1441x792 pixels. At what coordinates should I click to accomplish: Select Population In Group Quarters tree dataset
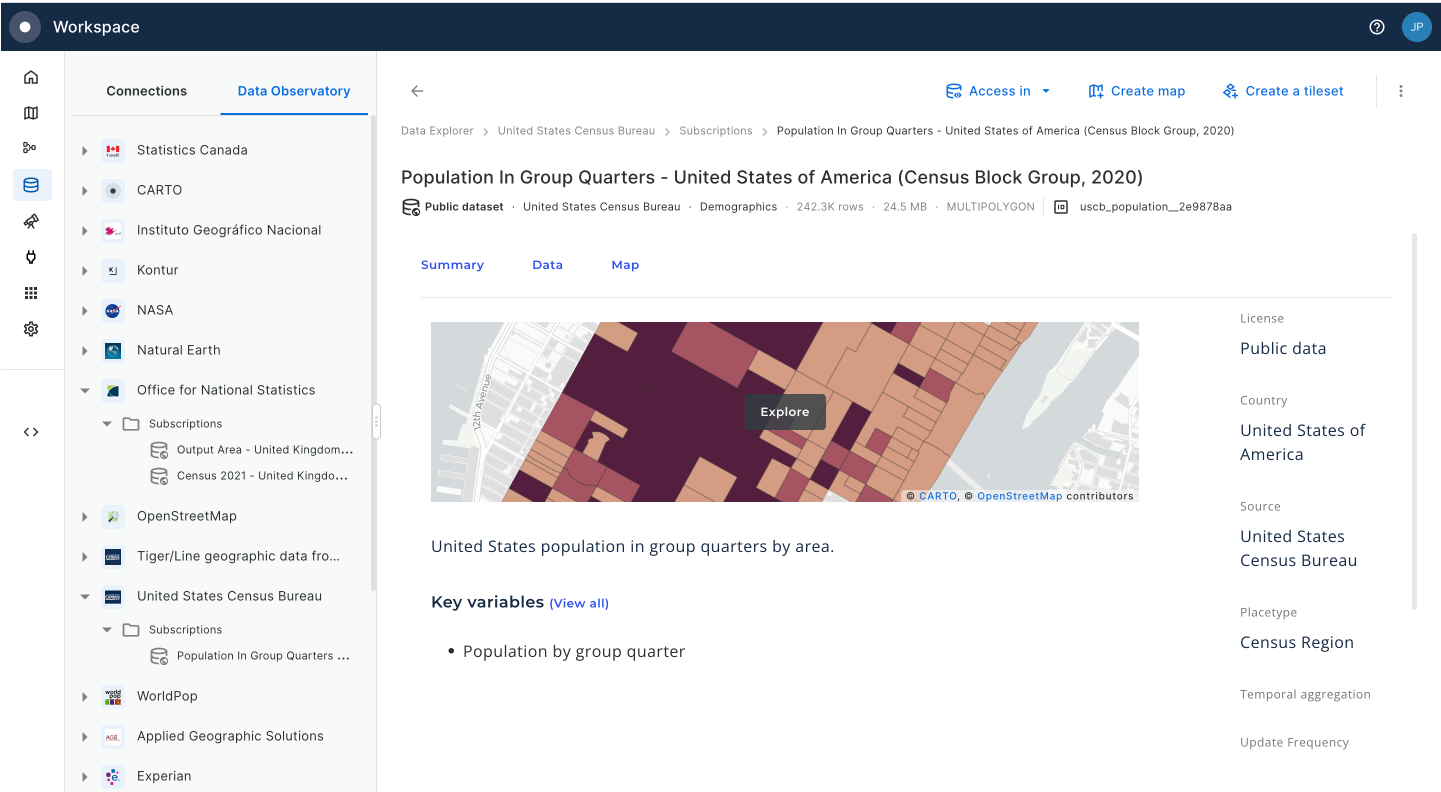[252, 656]
